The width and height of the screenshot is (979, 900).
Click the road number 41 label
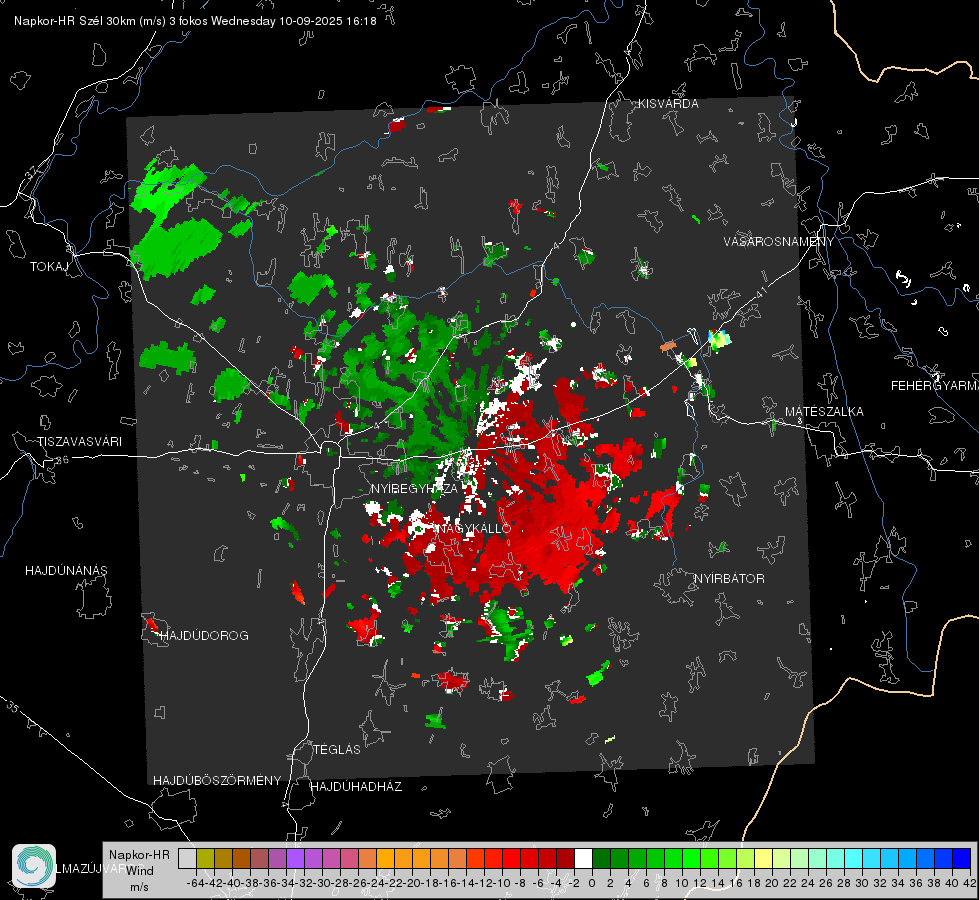[760, 292]
